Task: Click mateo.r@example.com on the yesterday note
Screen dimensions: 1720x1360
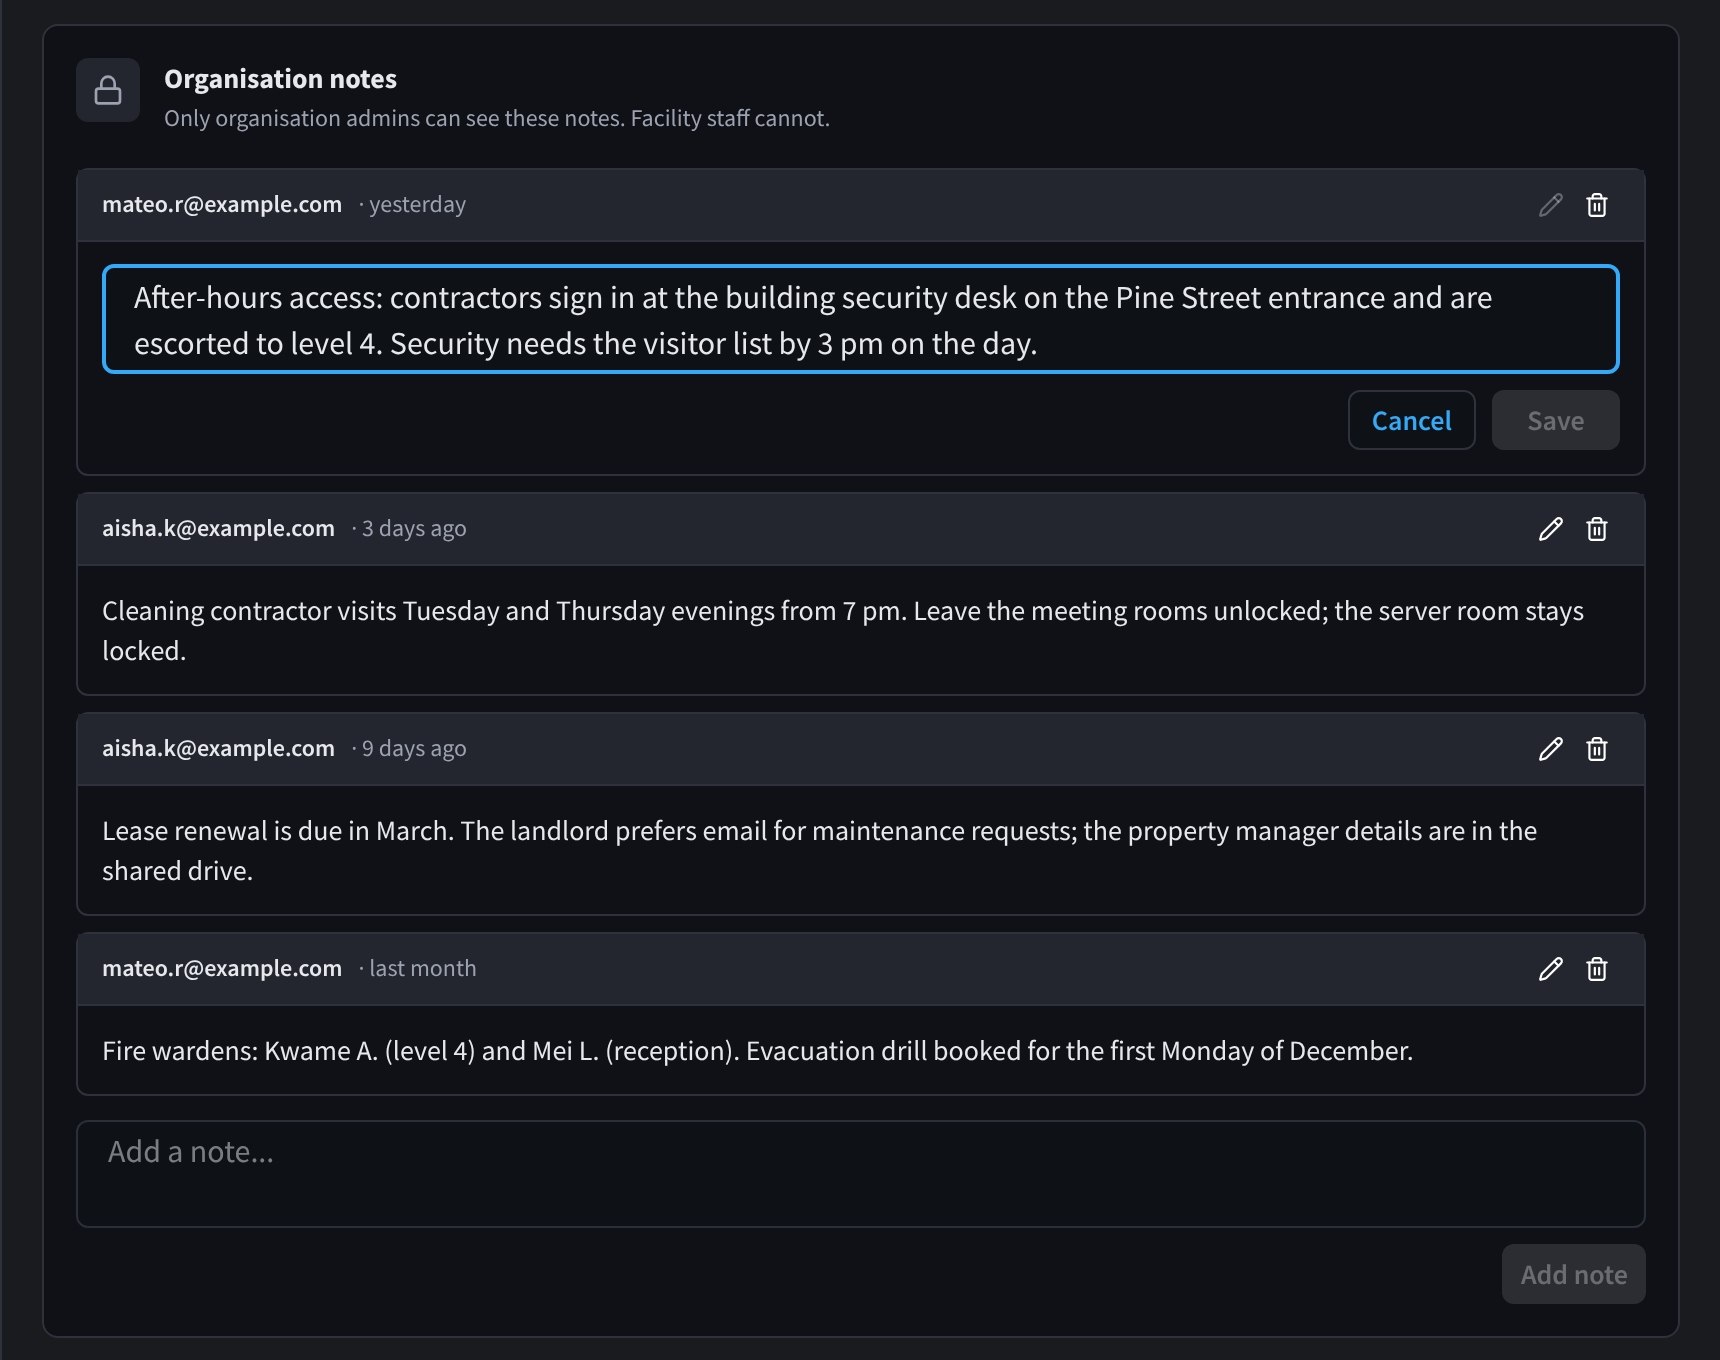Action: [222, 204]
